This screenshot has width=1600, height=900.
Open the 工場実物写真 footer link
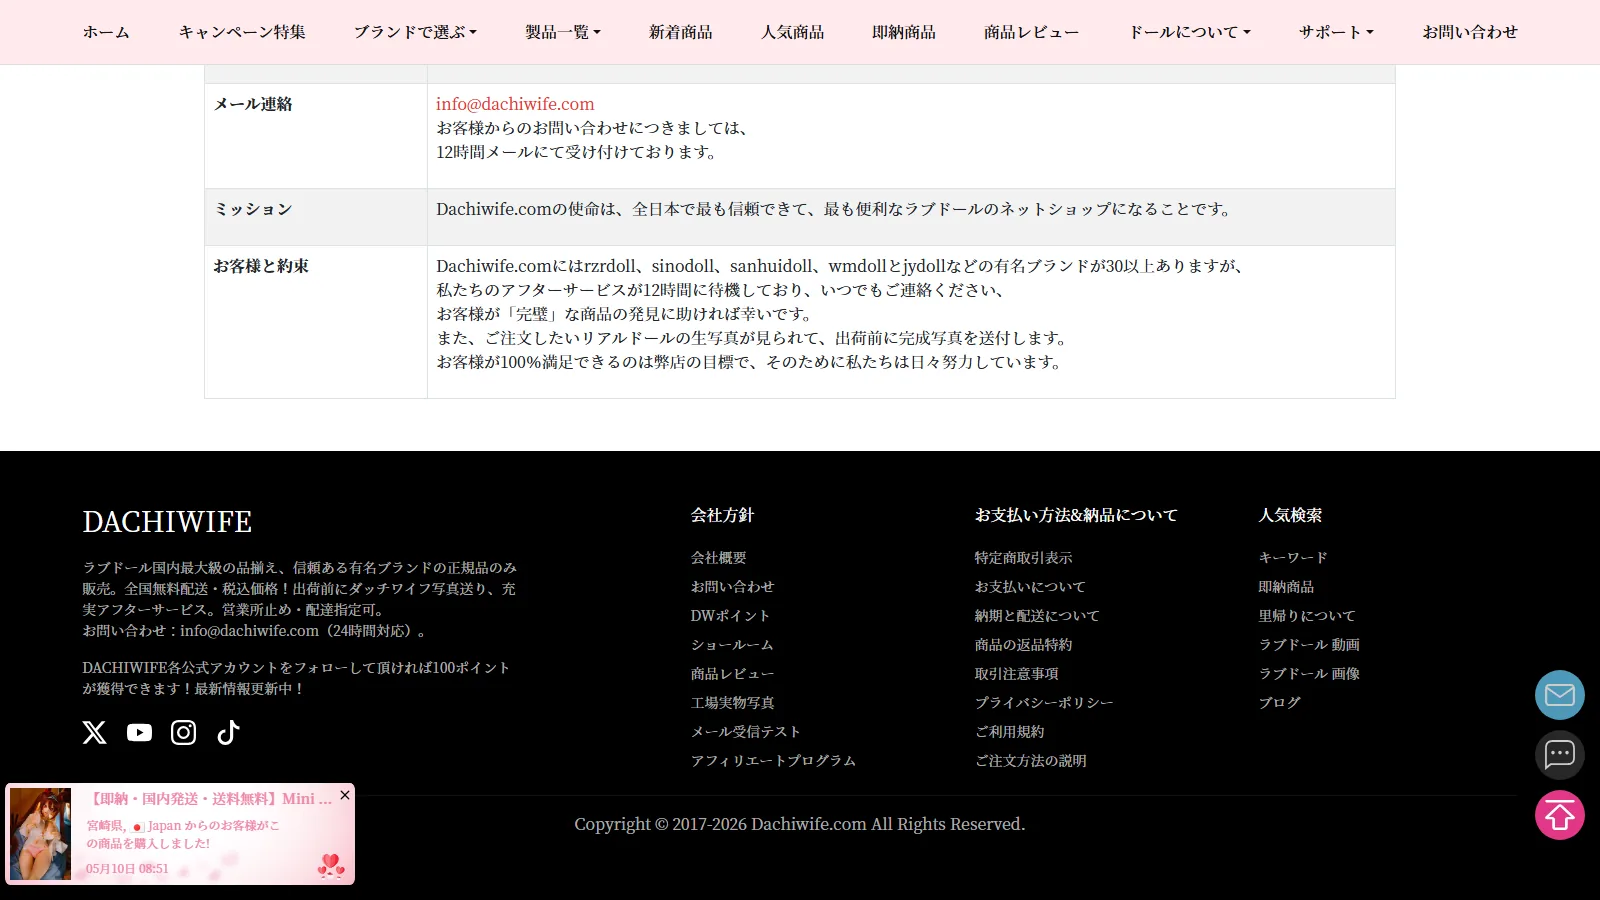[x=733, y=703]
